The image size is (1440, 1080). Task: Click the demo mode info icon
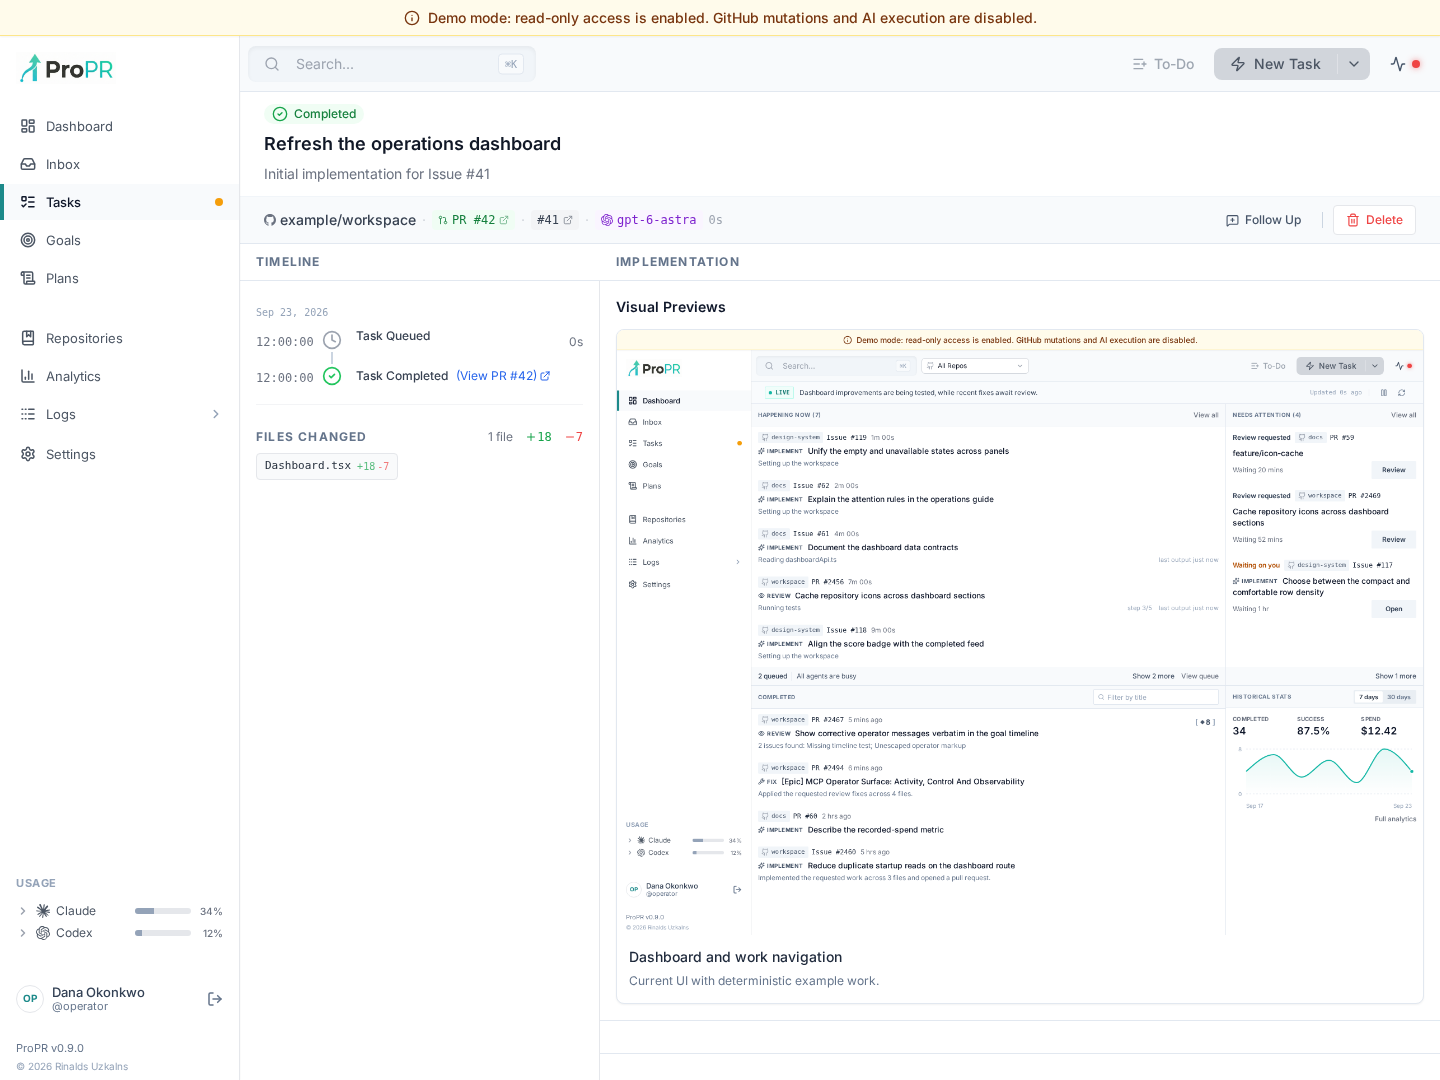[412, 18]
